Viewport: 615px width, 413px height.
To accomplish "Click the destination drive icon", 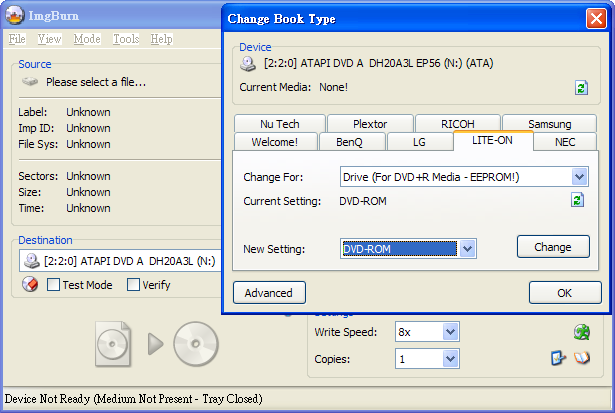I will tap(32, 261).
